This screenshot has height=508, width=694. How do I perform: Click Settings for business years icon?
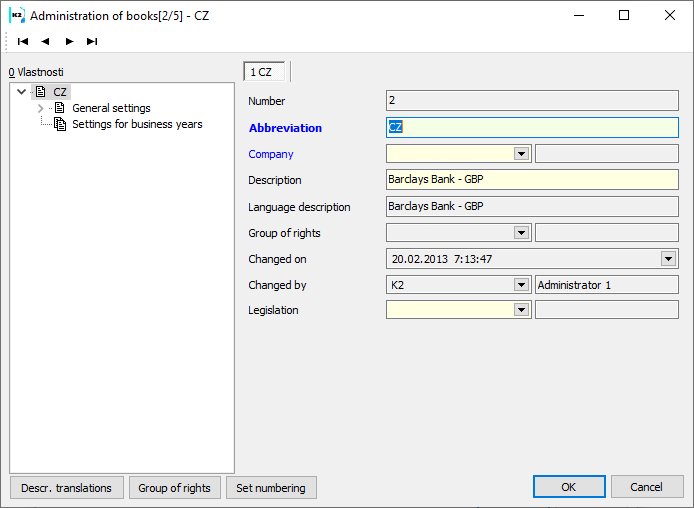pos(60,124)
